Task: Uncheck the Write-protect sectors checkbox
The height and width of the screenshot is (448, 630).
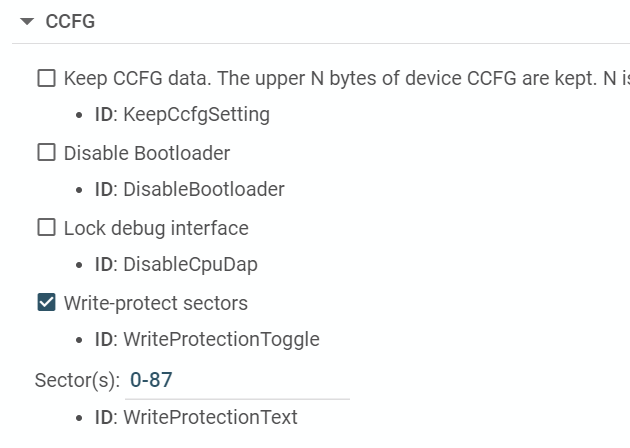Action: tap(46, 302)
